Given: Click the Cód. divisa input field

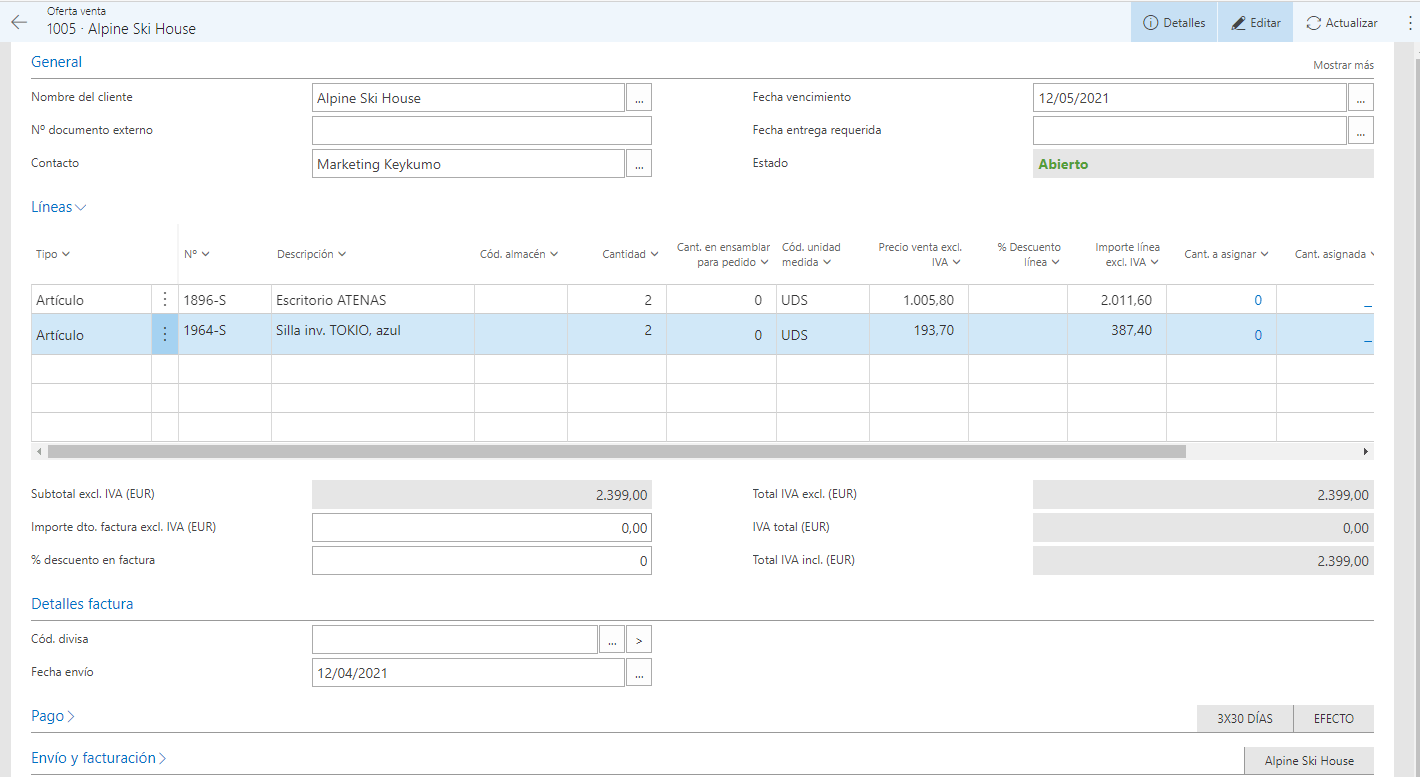Looking at the screenshot, I should pyautogui.click(x=455, y=639).
